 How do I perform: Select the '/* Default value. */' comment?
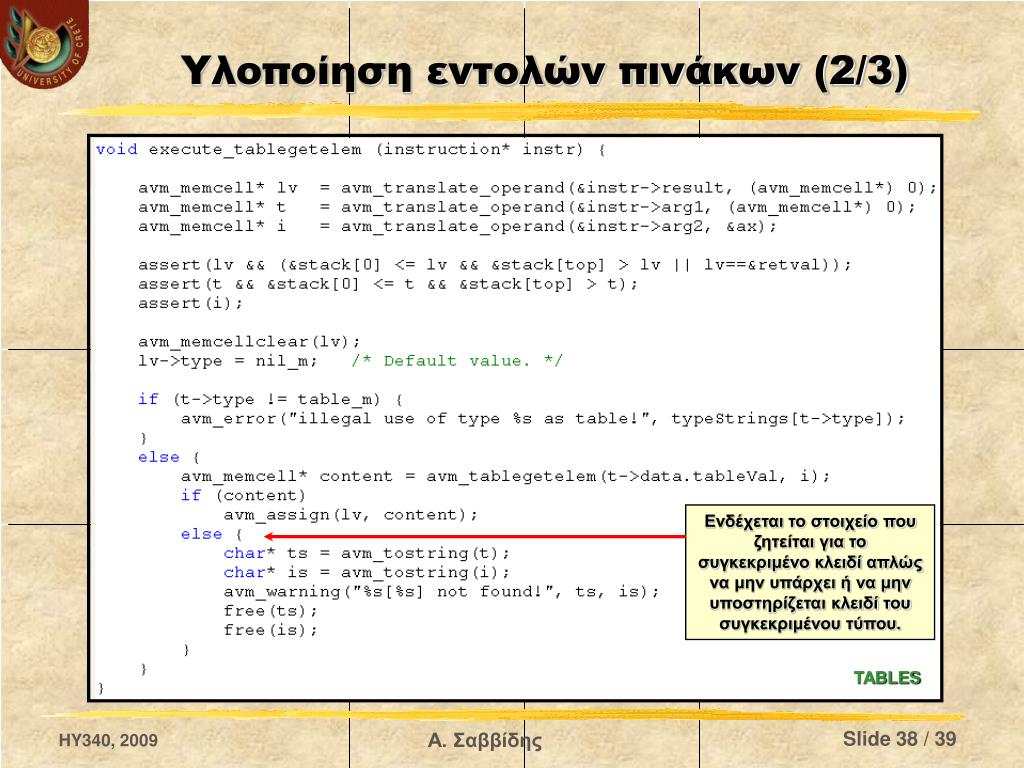click(x=456, y=361)
